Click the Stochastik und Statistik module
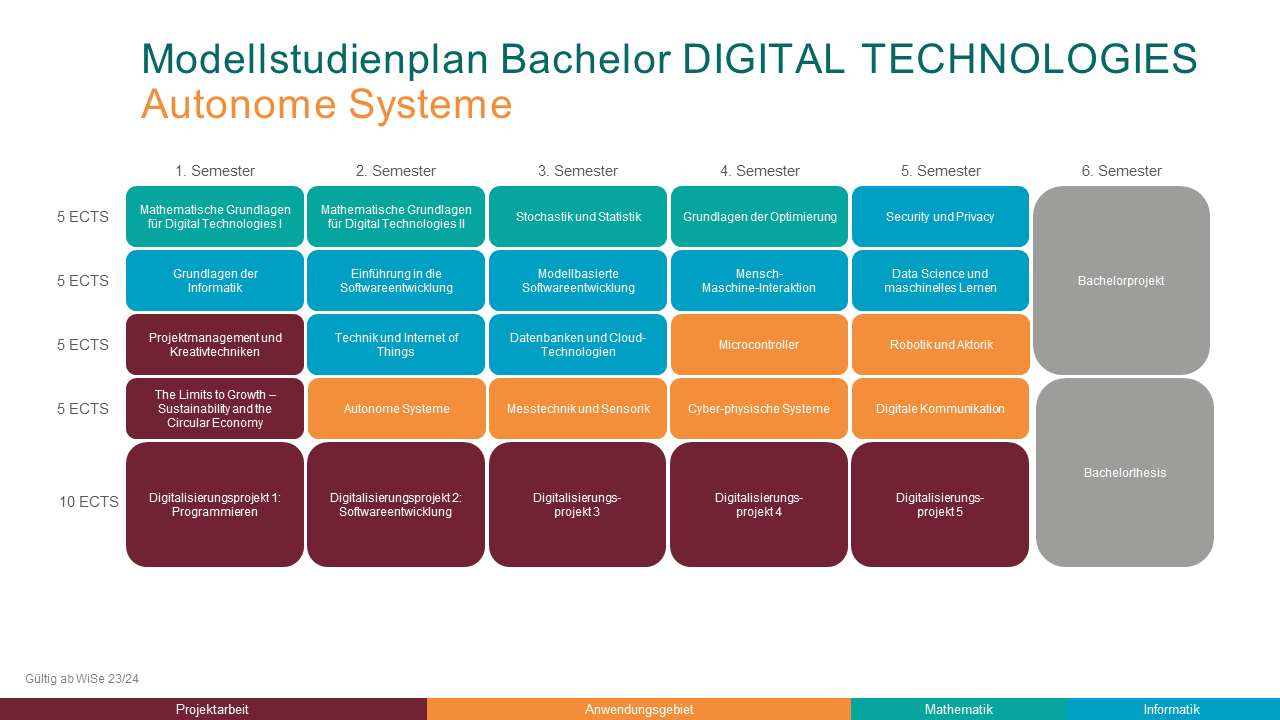 pyautogui.click(x=578, y=216)
